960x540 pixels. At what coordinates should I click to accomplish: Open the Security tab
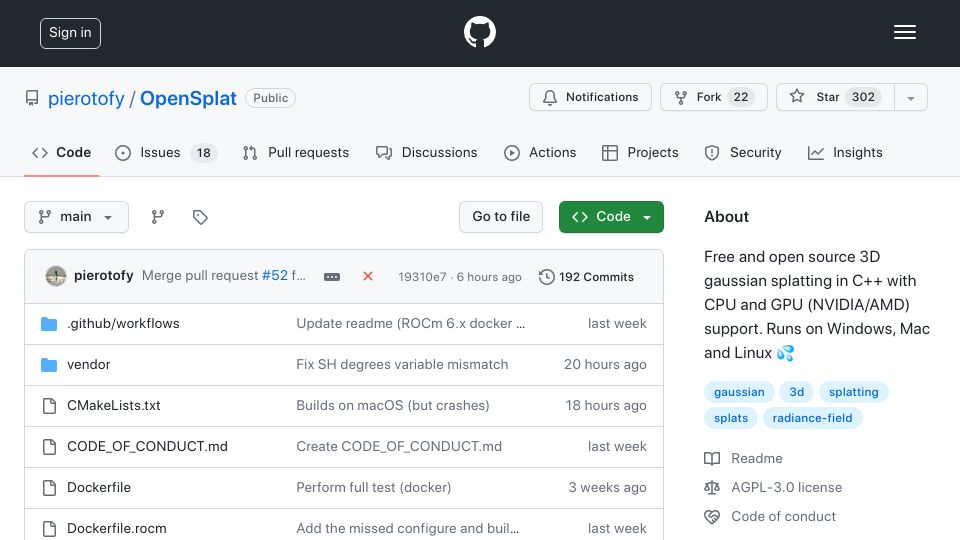(743, 152)
